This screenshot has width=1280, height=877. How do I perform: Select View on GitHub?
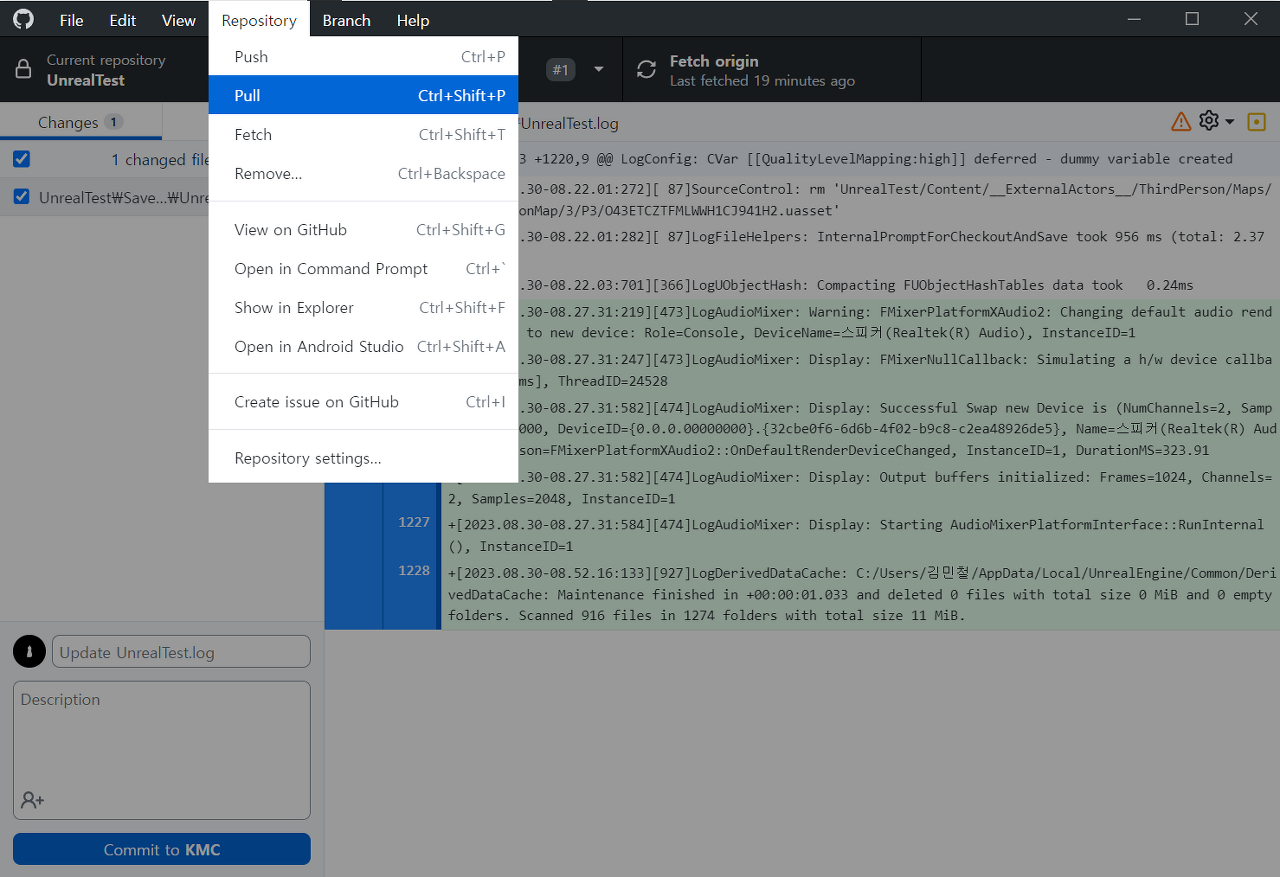pos(363,230)
